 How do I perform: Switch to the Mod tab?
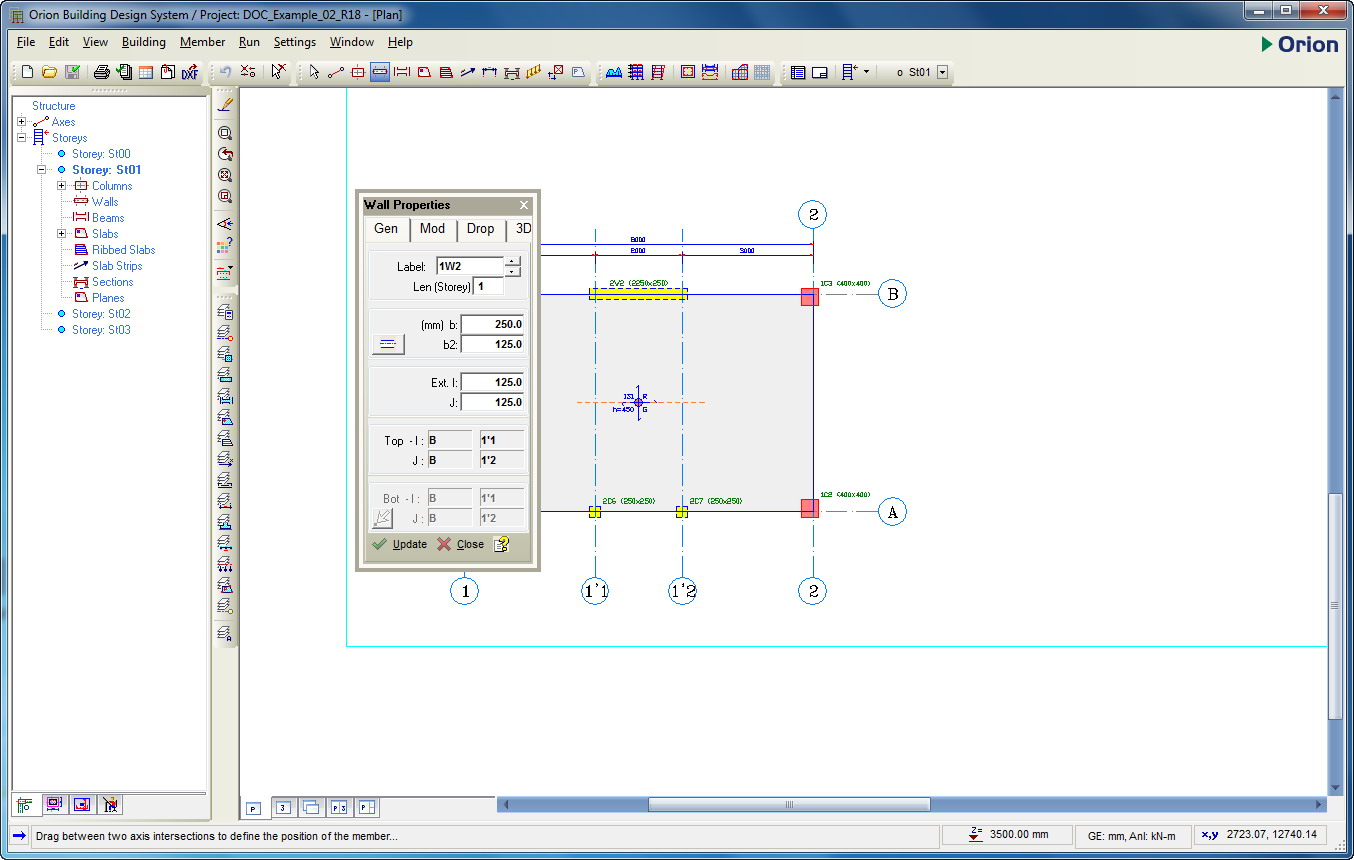[432, 229]
